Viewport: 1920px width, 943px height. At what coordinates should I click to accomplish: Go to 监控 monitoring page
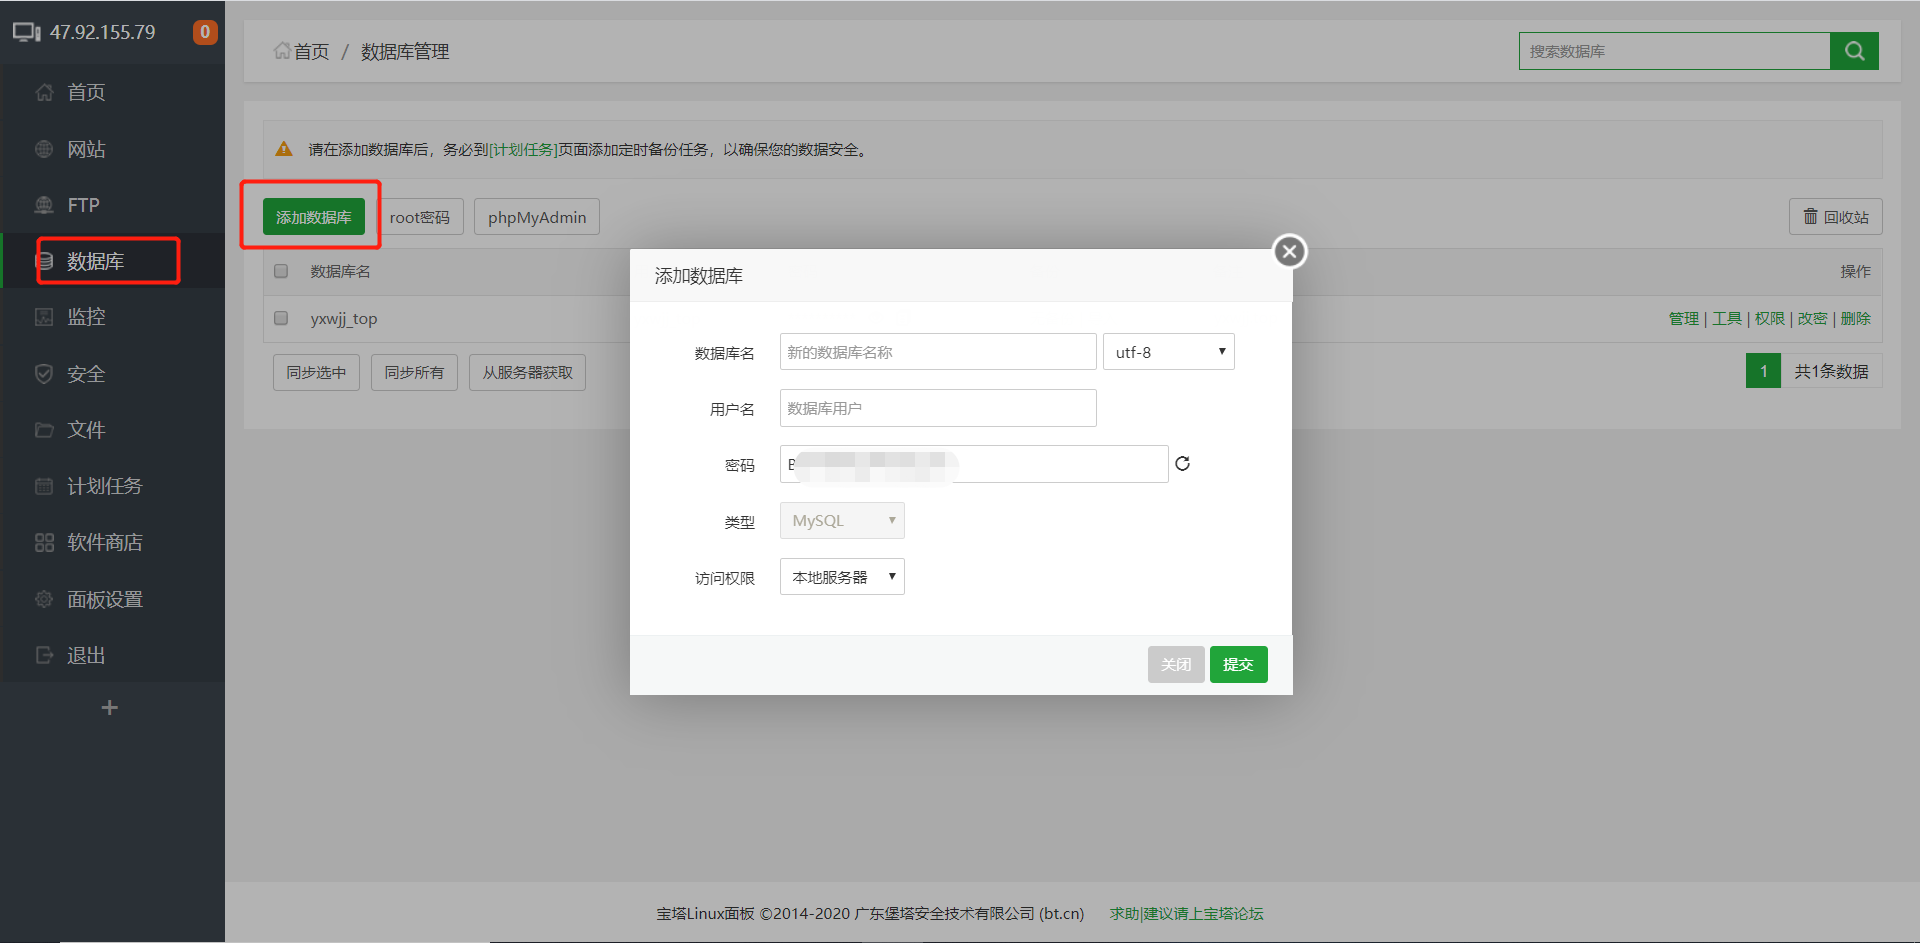tap(86, 317)
